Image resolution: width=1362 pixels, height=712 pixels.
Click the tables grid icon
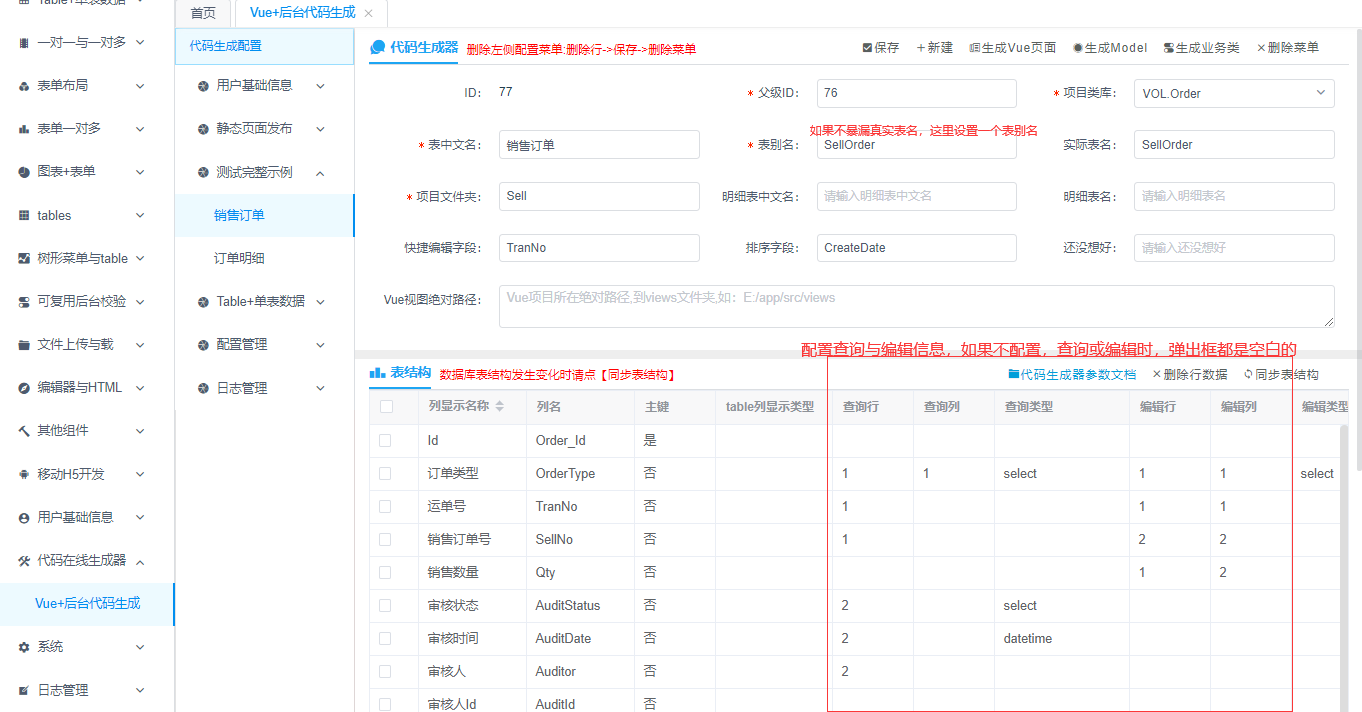[x=24, y=215]
